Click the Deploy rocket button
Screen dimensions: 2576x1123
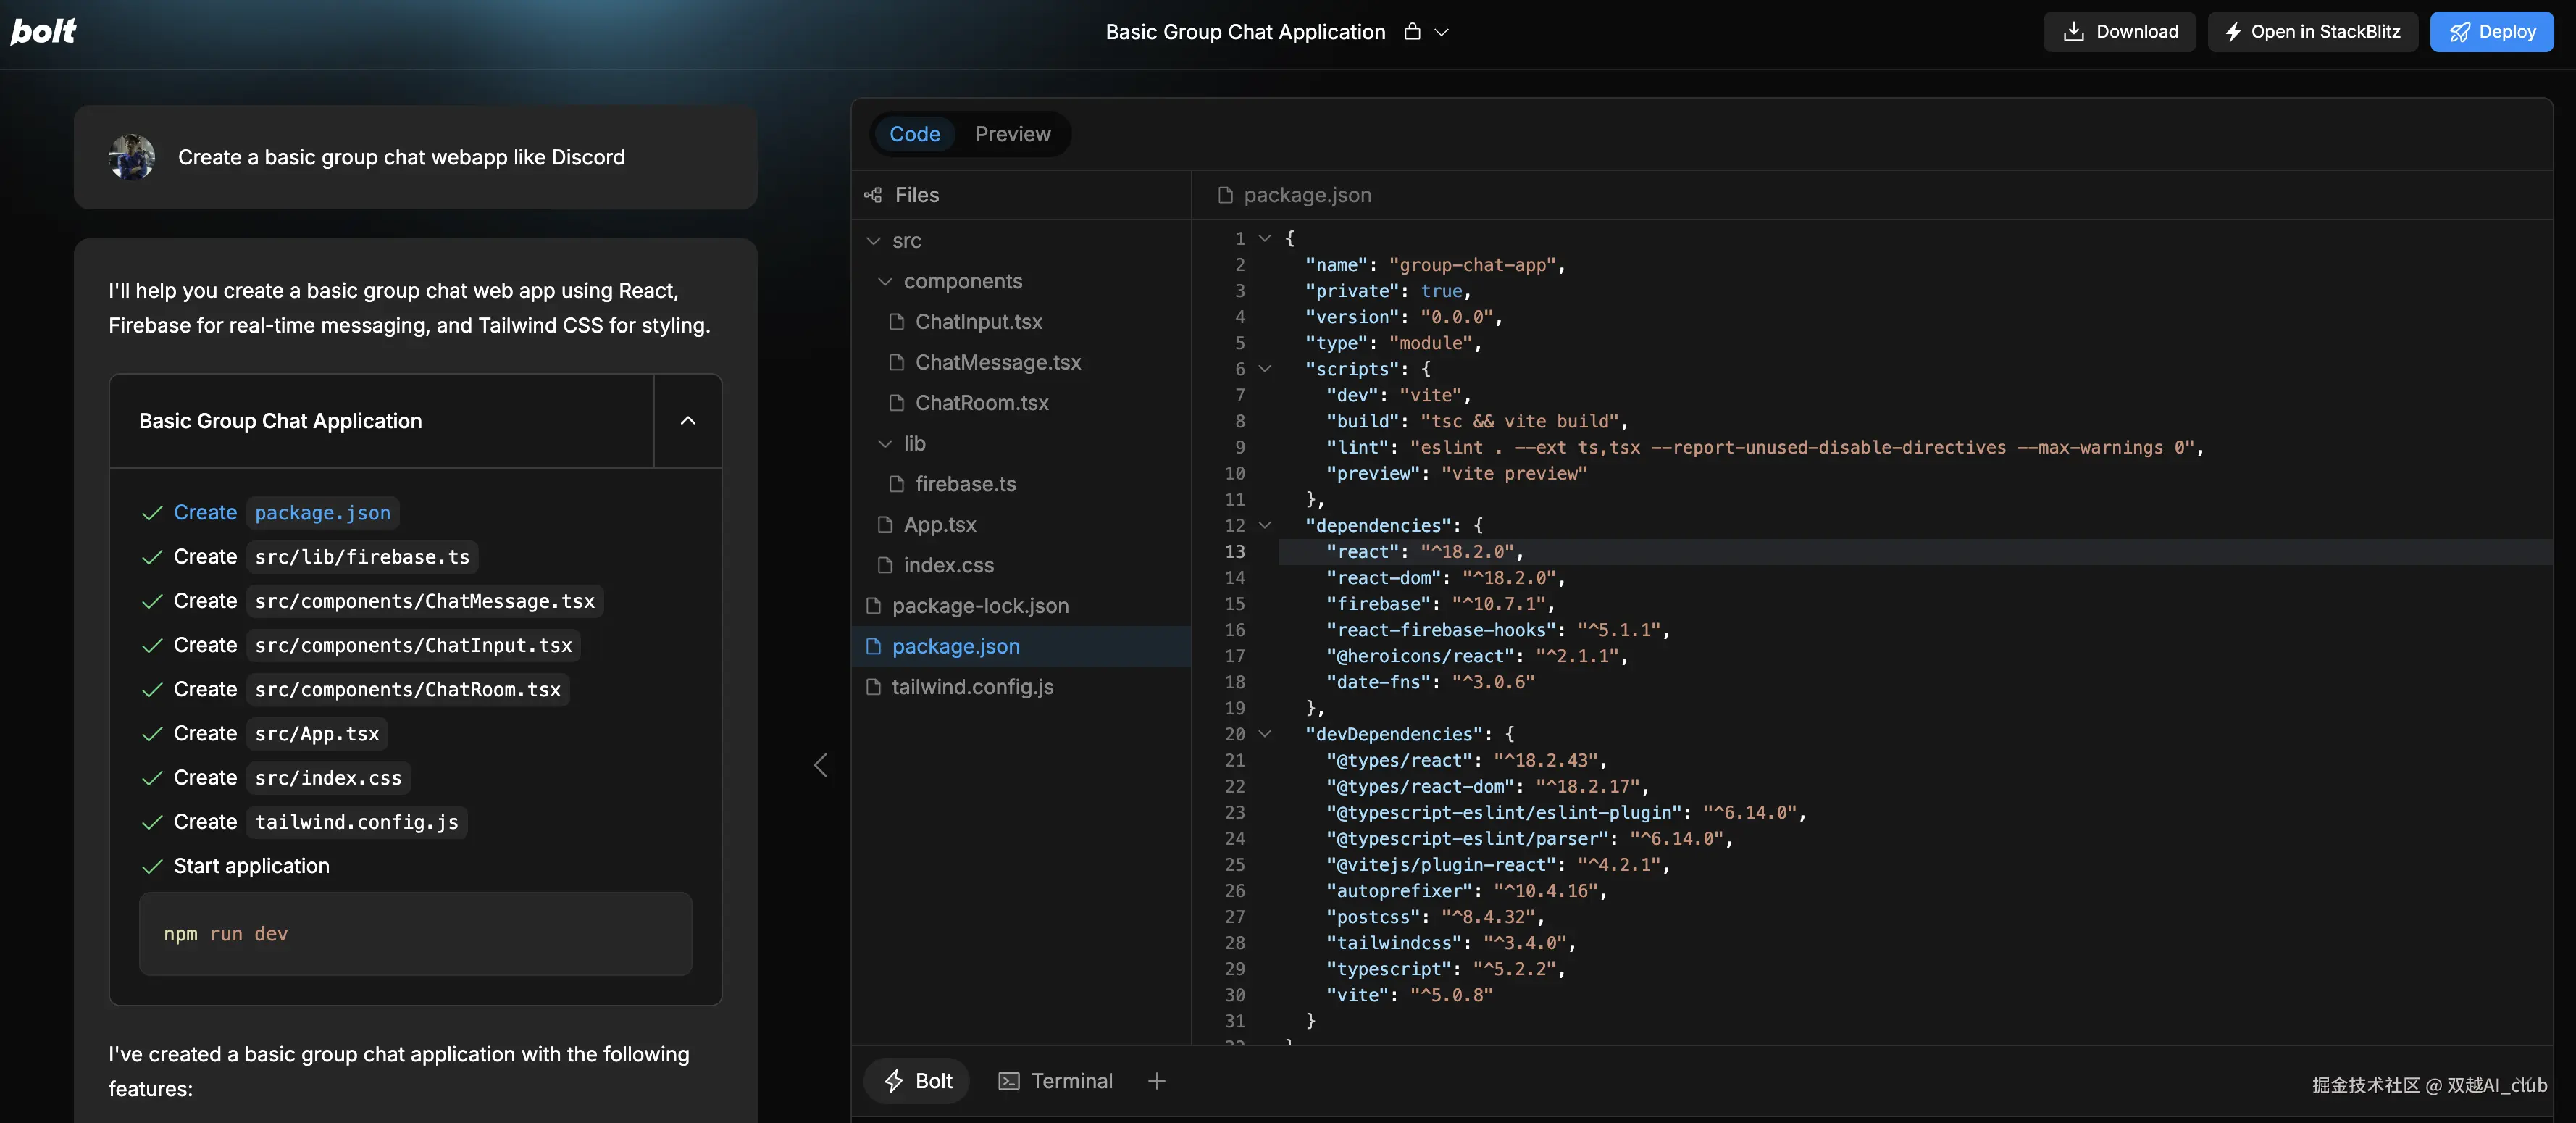(x=2491, y=31)
